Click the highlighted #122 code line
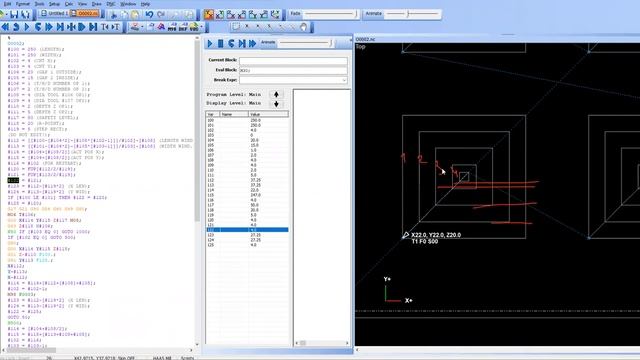The image size is (640, 360). point(24,180)
